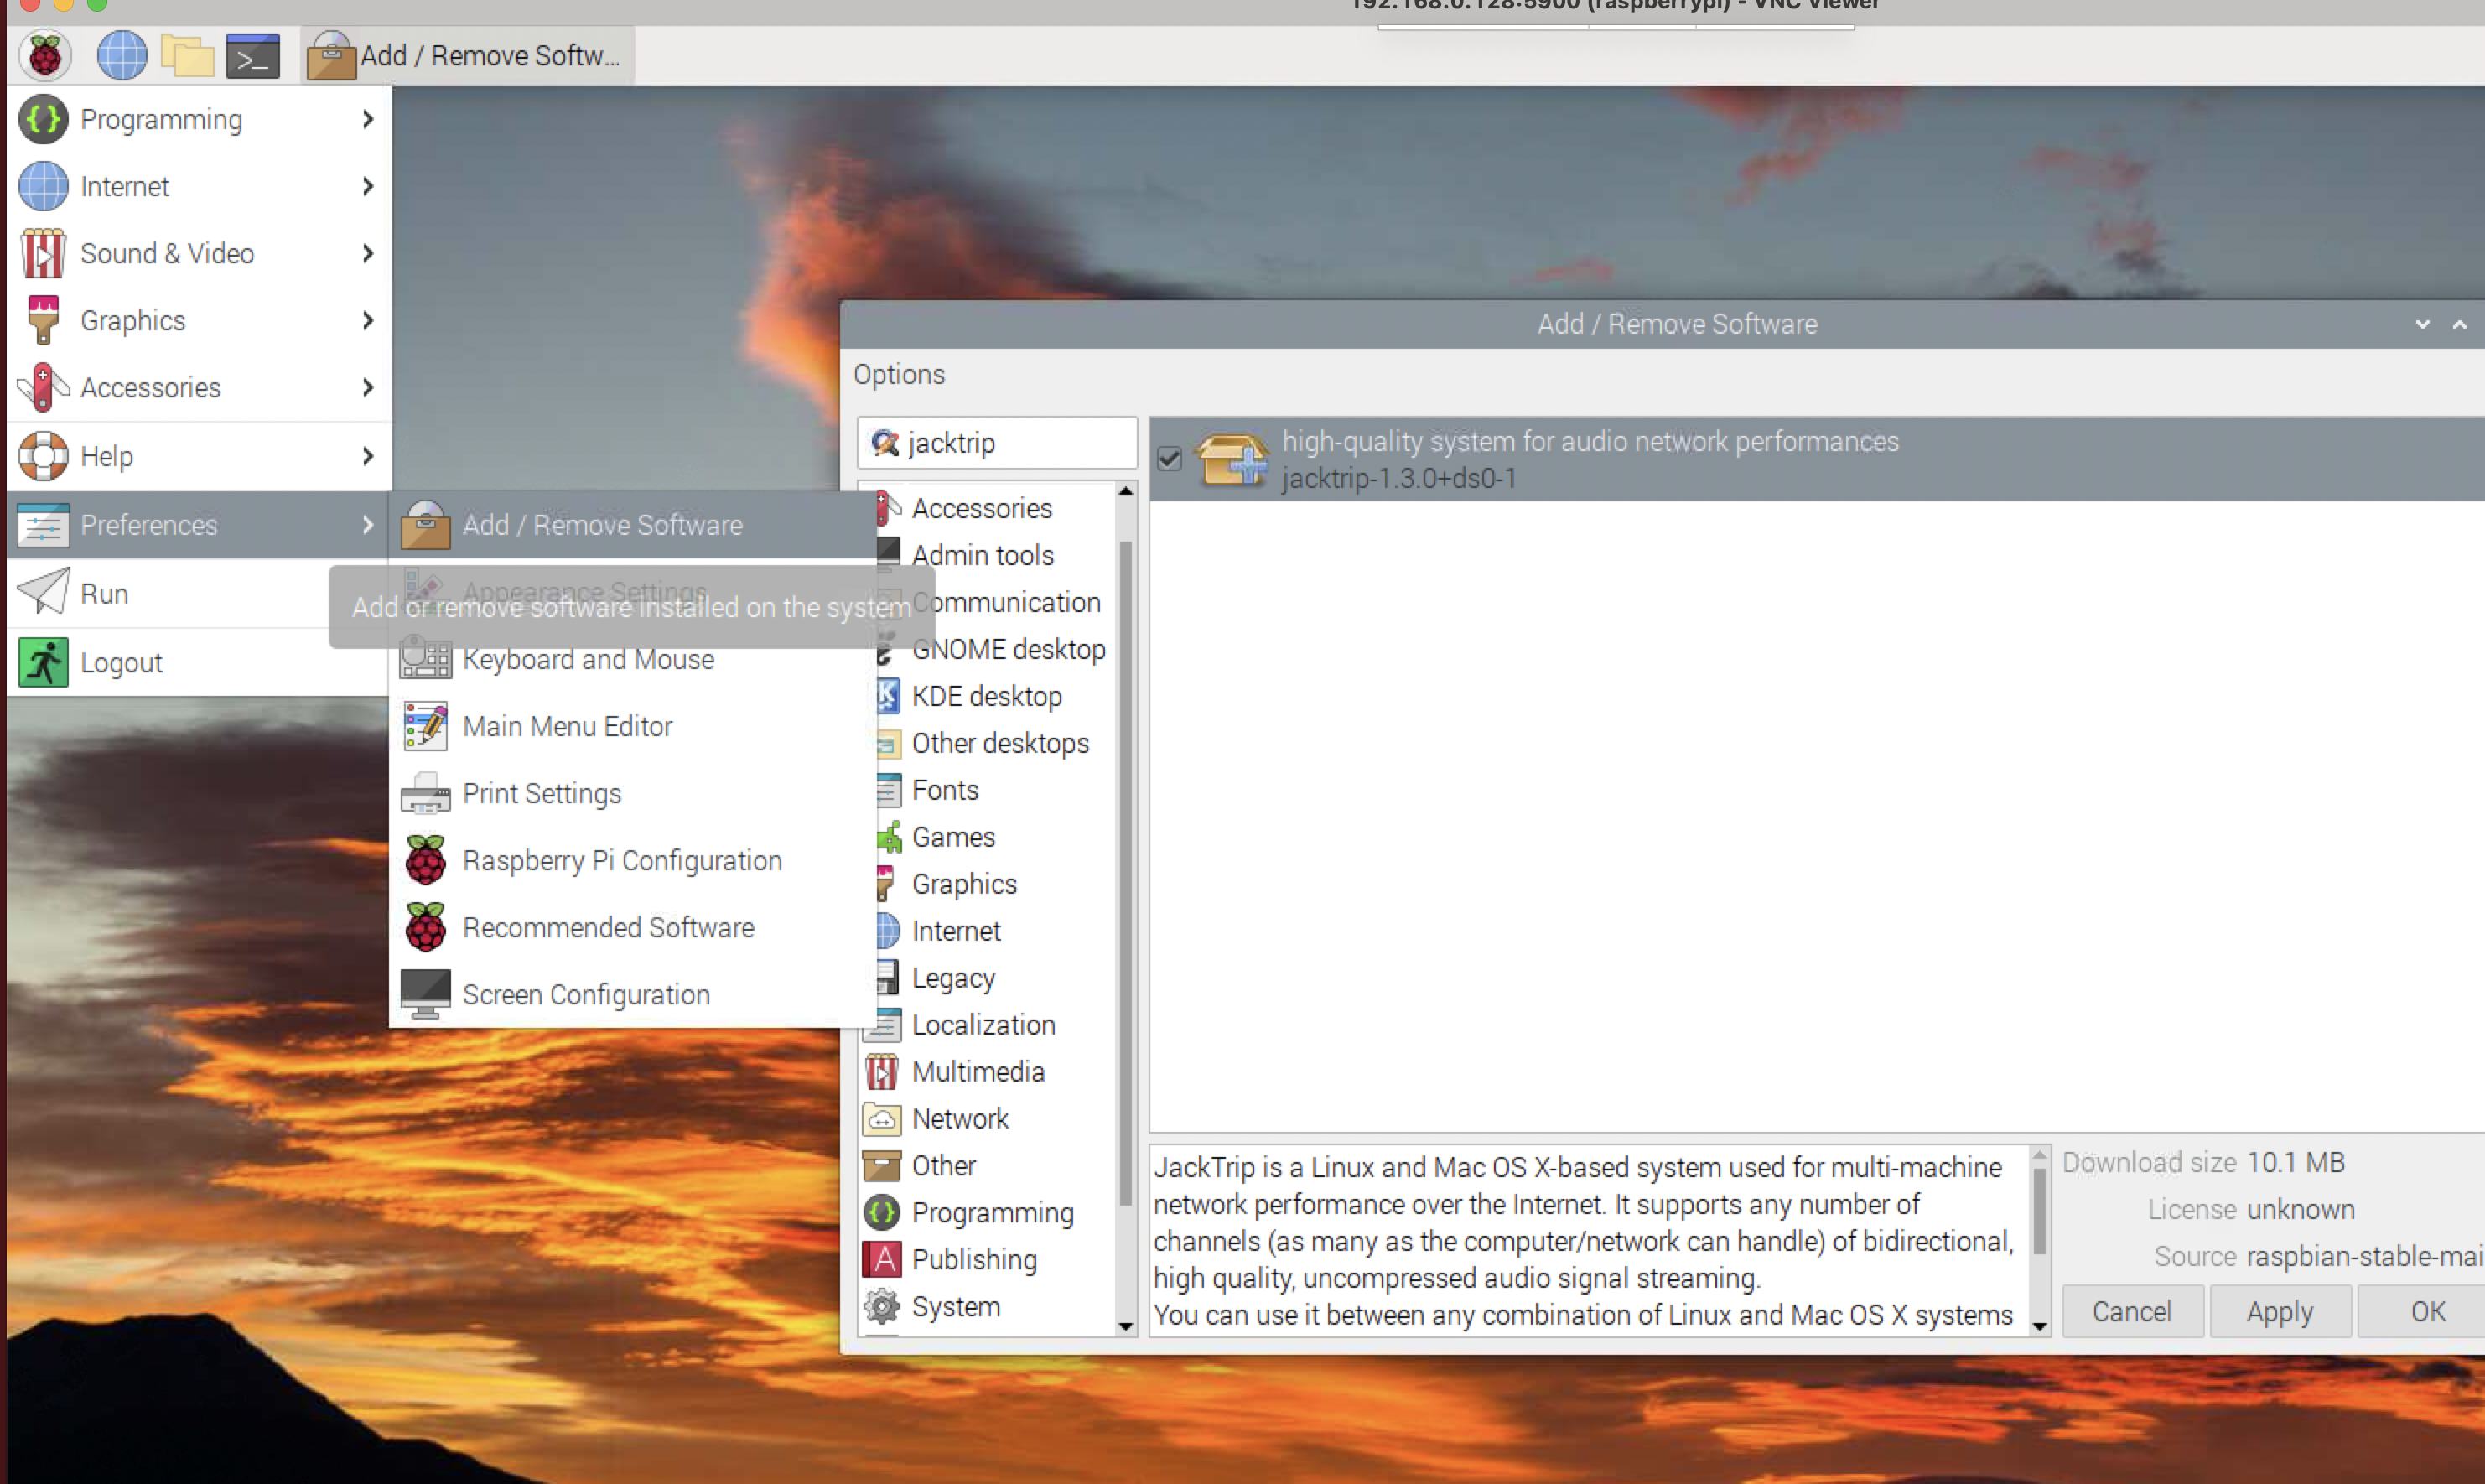The width and height of the screenshot is (2485, 1484).
Task: Select the jacktrip package result row
Action: pyautogui.click(x=1817, y=459)
